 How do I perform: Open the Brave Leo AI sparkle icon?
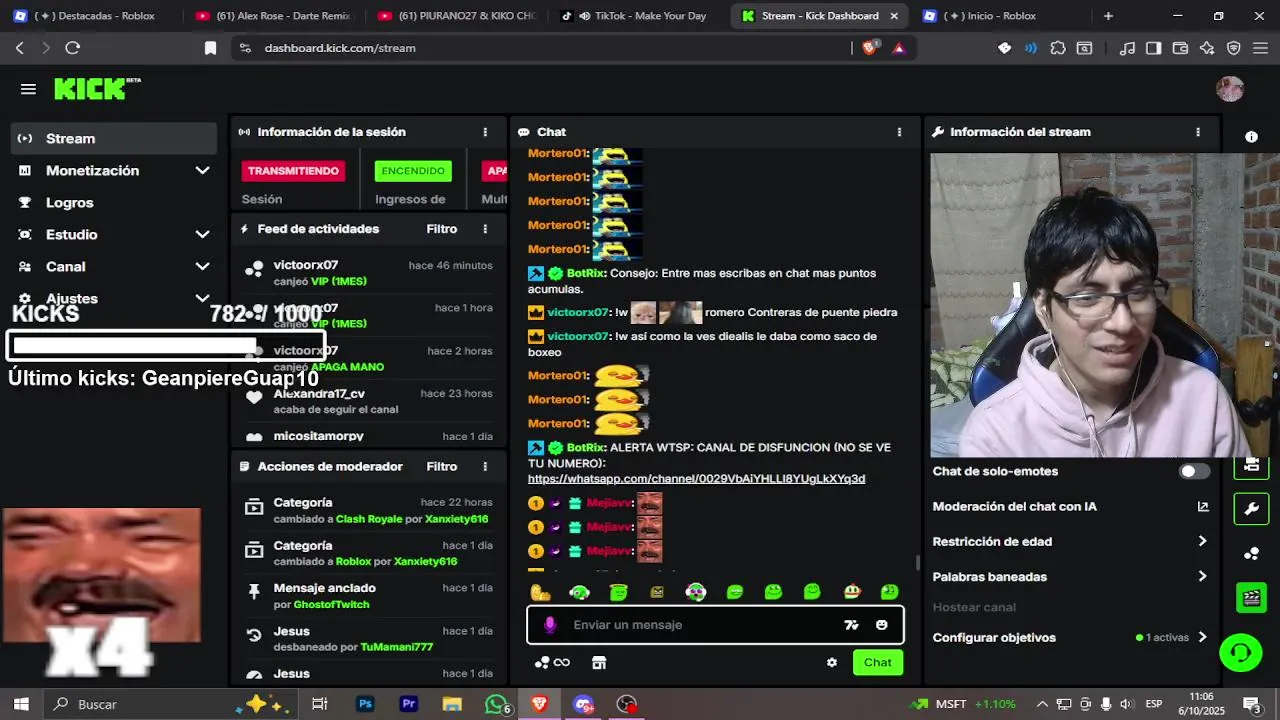tap(1207, 48)
